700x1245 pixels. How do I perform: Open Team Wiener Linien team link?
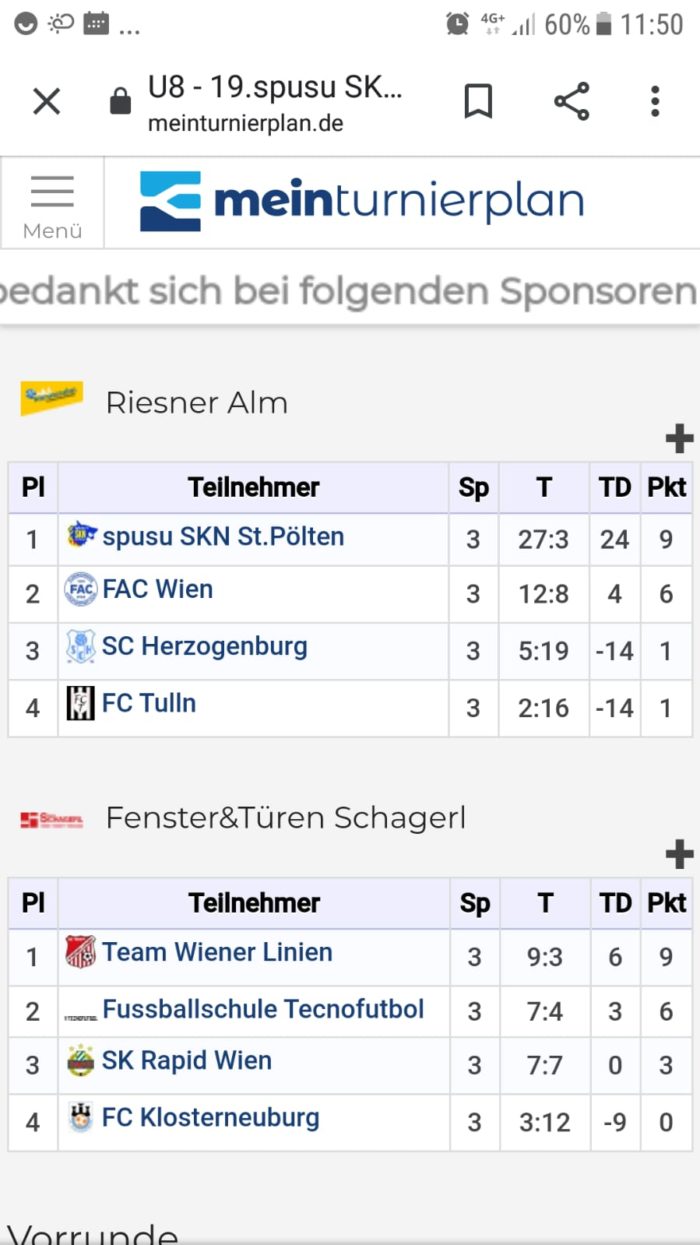coord(217,952)
